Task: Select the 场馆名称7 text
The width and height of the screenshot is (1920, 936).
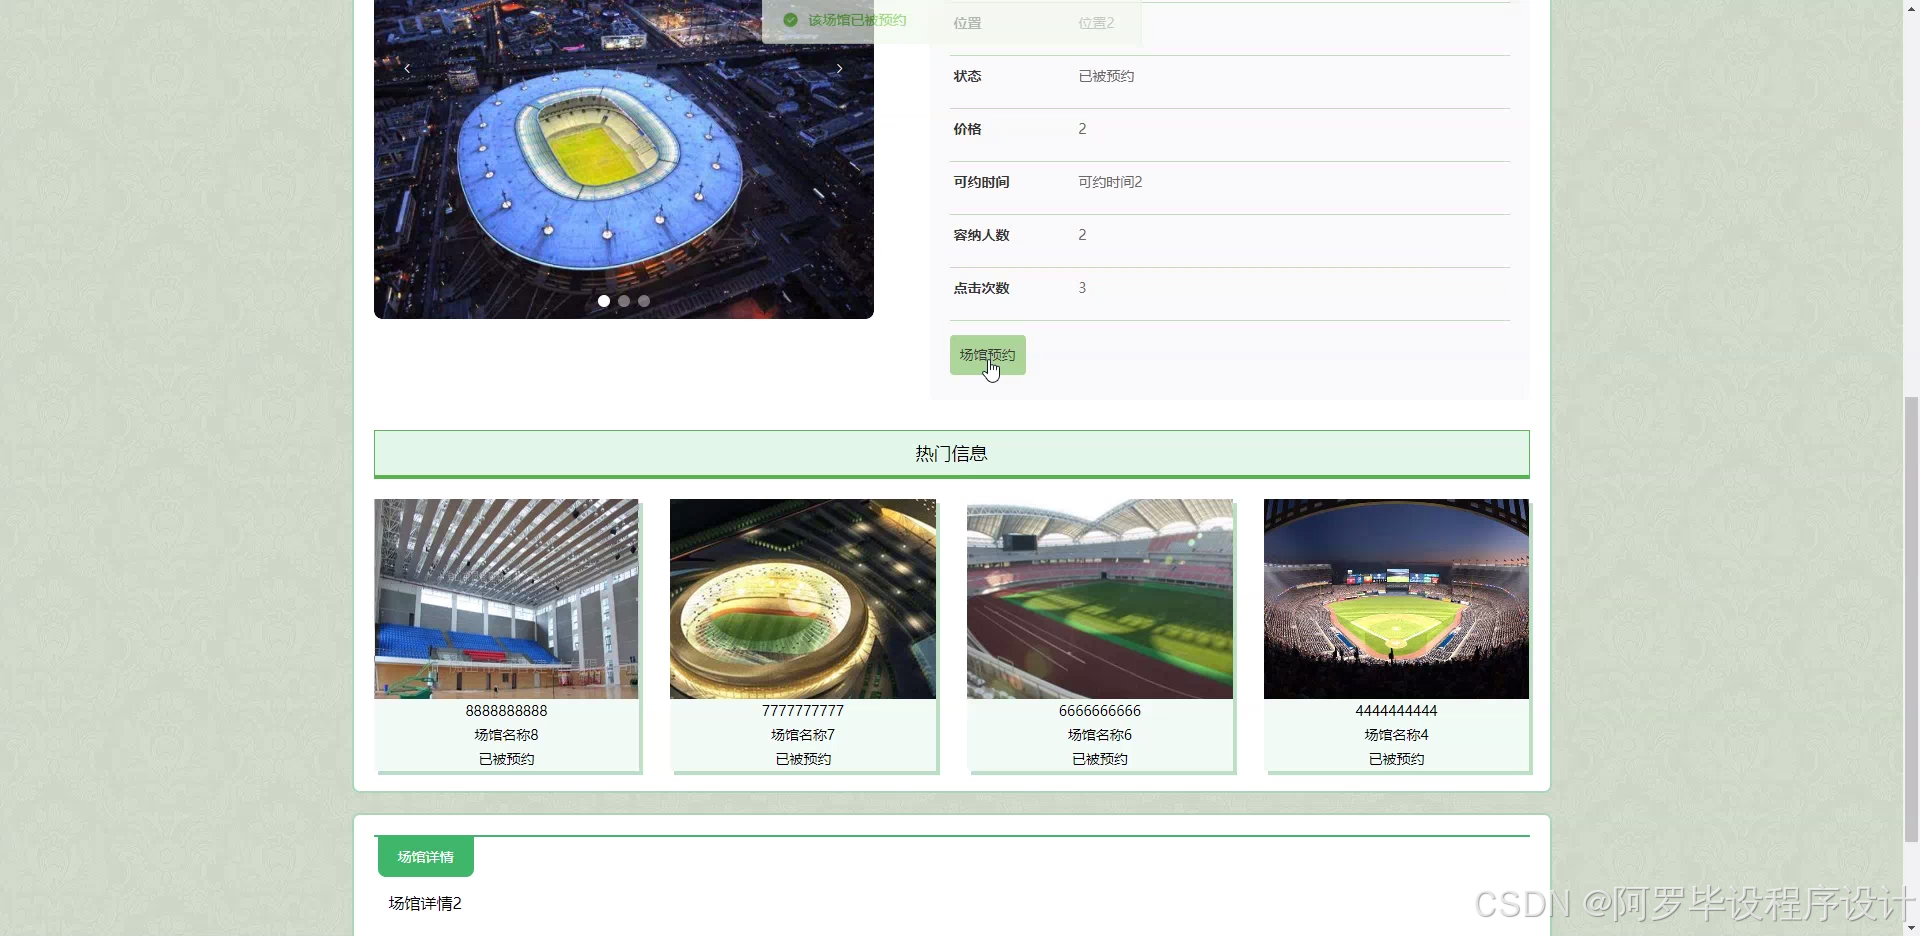Action: (803, 735)
